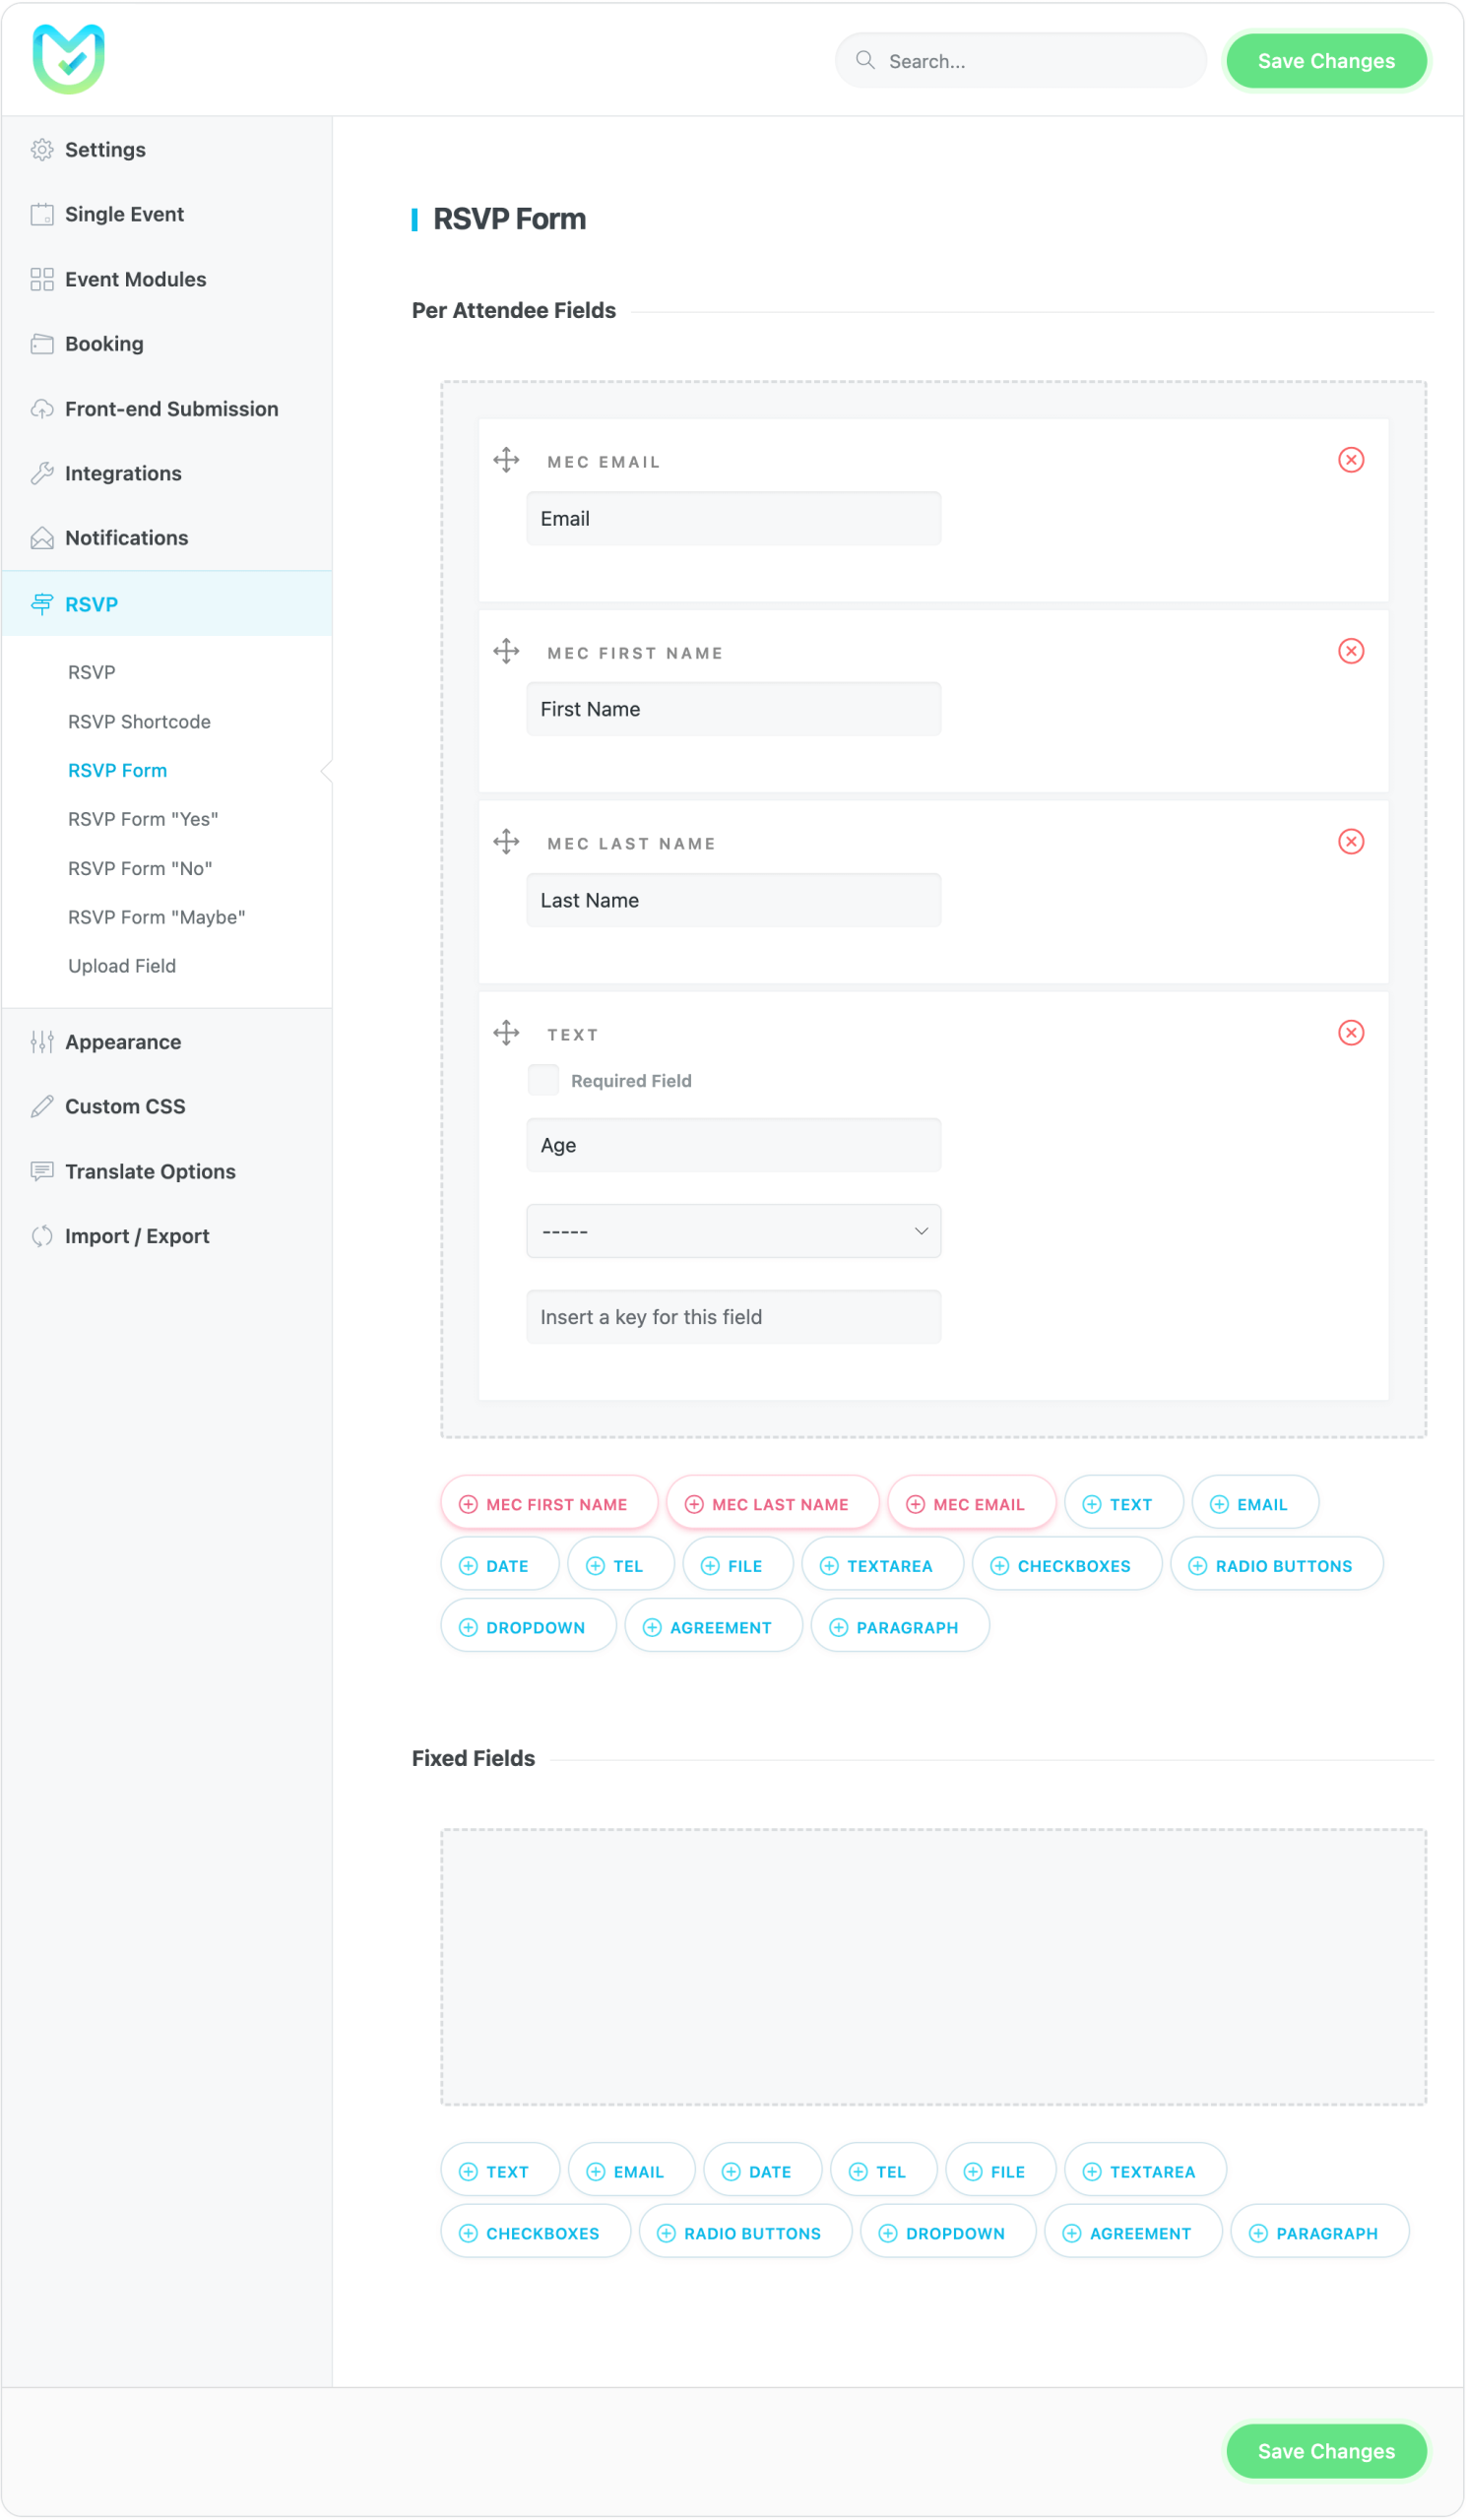Click the remove icon on MEC Email field
The height and width of the screenshot is (2520, 1466).
pyautogui.click(x=1351, y=460)
